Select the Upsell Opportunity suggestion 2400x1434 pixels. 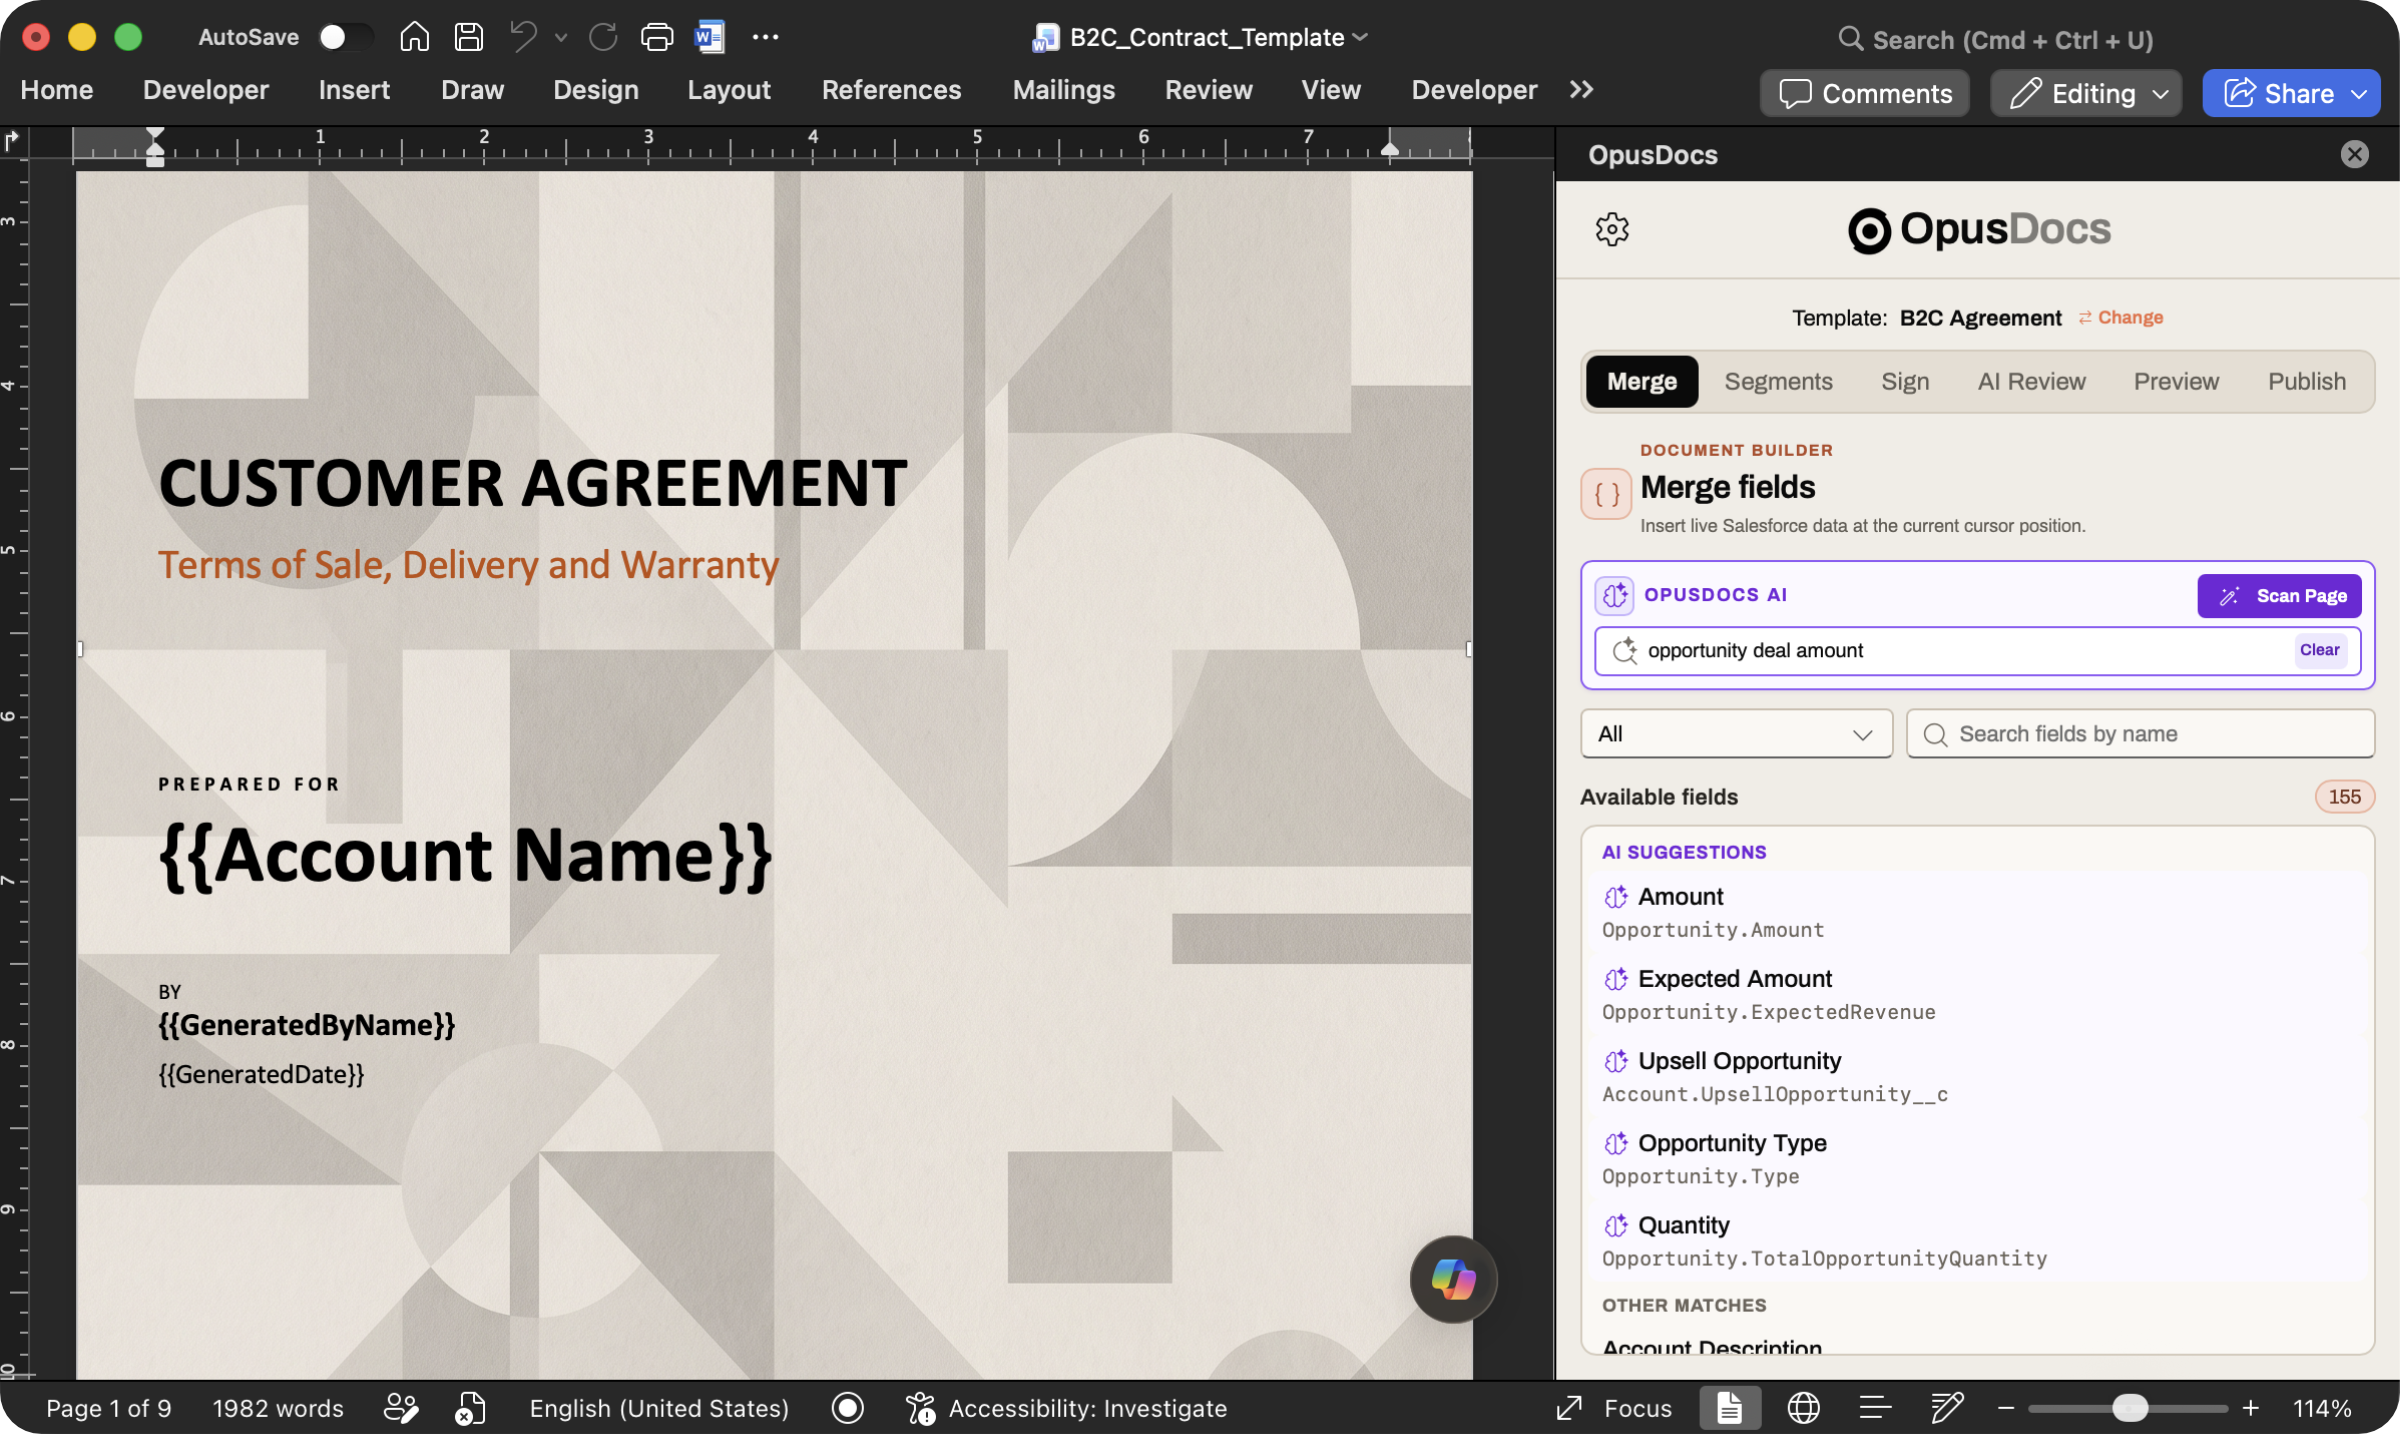click(1976, 1077)
